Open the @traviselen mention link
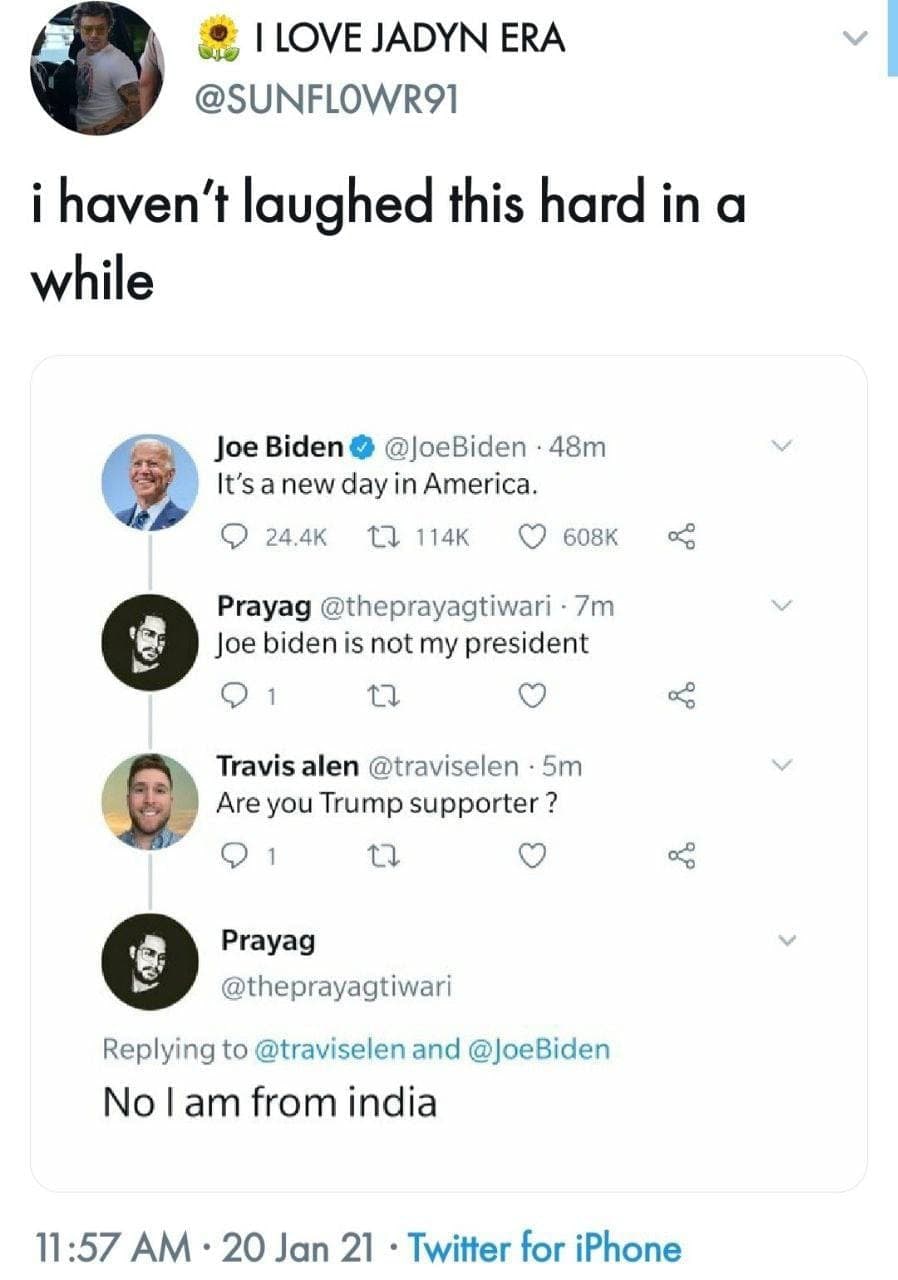Viewport: 898px width, 1280px height. pyautogui.click(x=329, y=1049)
